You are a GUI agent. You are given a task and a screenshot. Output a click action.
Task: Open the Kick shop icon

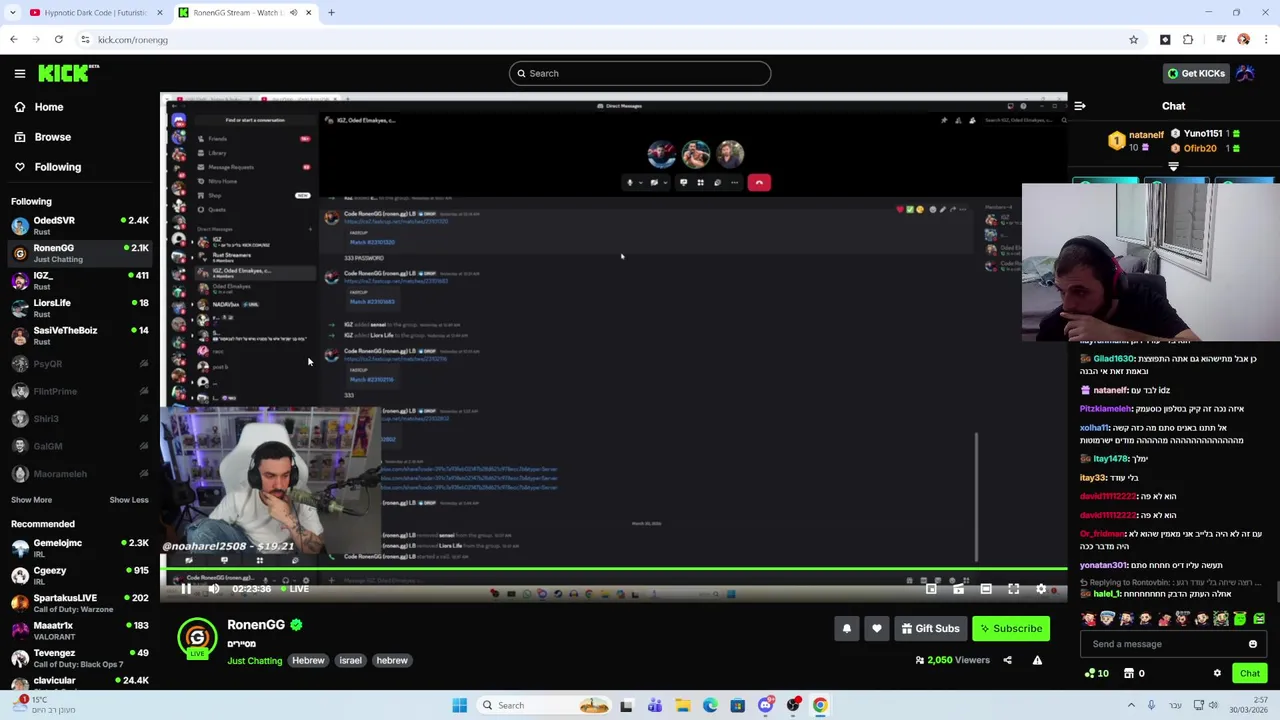click(x=1129, y=673)
